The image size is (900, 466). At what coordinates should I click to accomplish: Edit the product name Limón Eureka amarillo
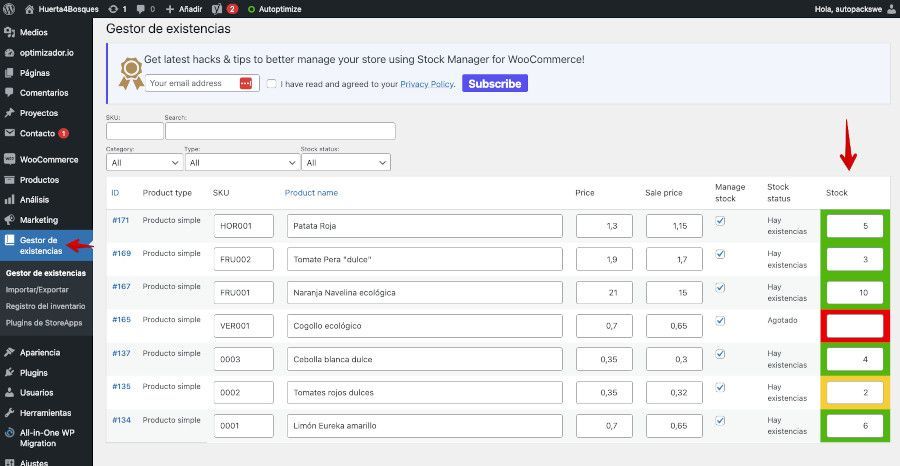tap(425, 426)
